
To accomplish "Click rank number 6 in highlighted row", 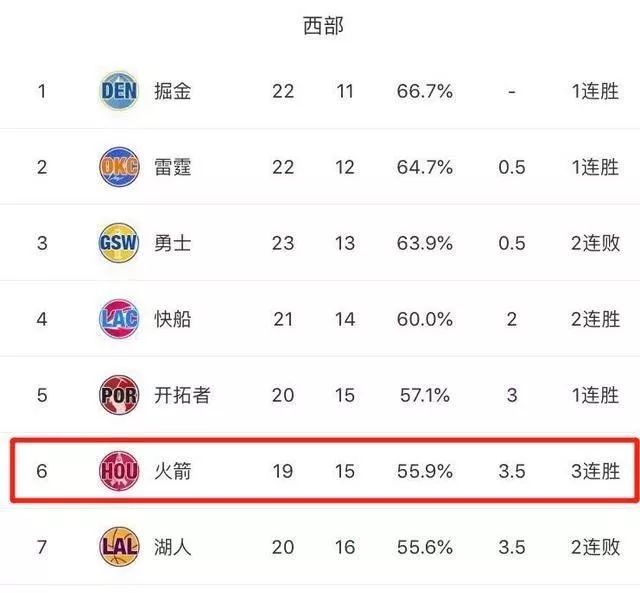I will pyautogui.click(x=42, y=471).
